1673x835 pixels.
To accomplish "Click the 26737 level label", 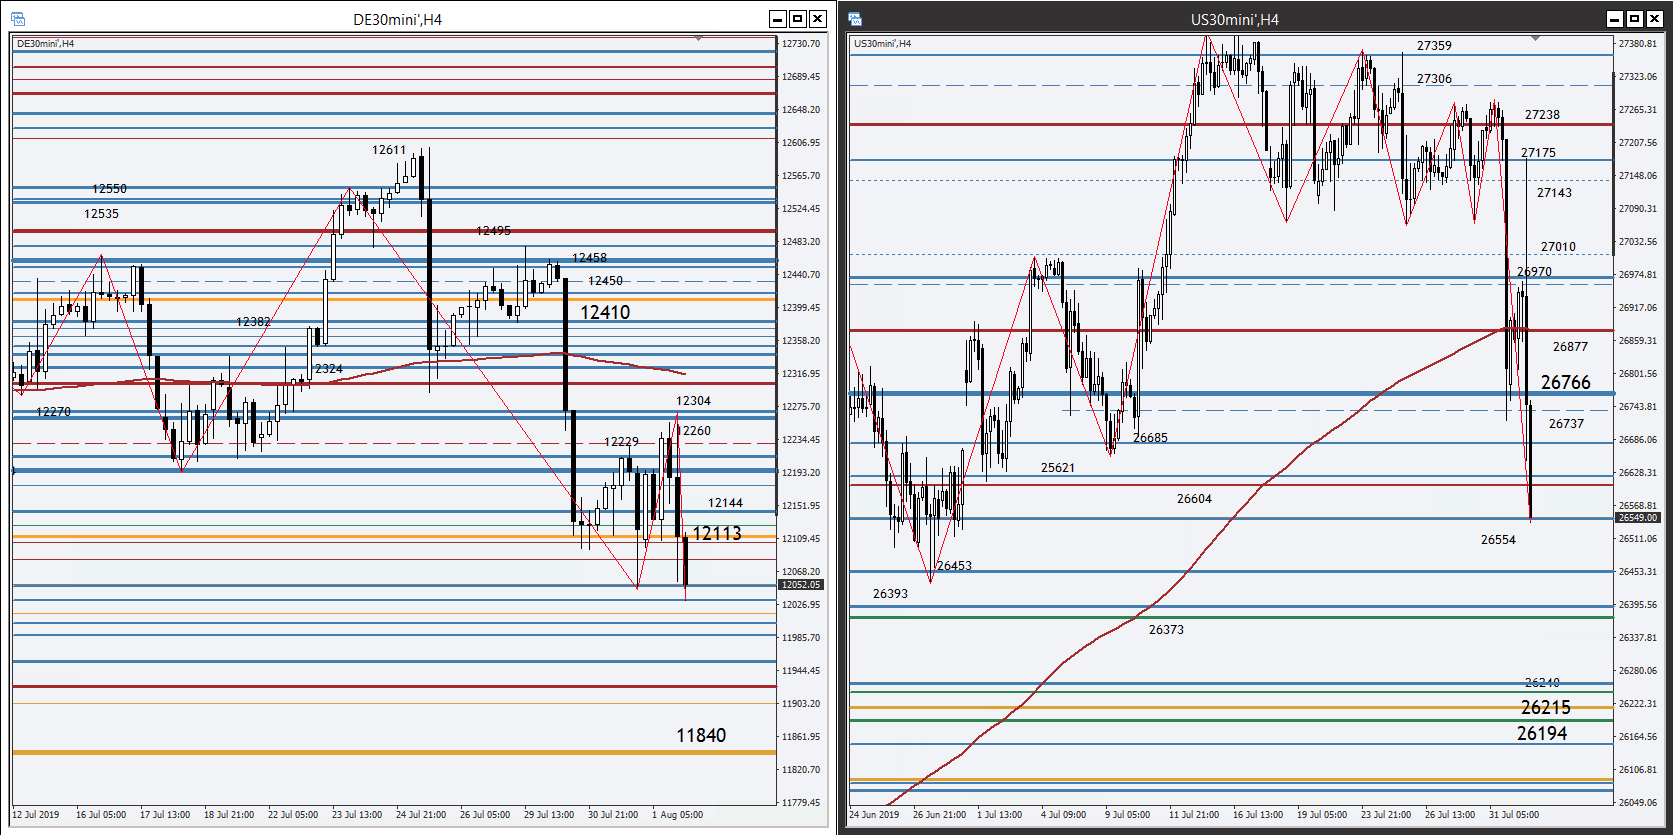I will point(1566,424).
